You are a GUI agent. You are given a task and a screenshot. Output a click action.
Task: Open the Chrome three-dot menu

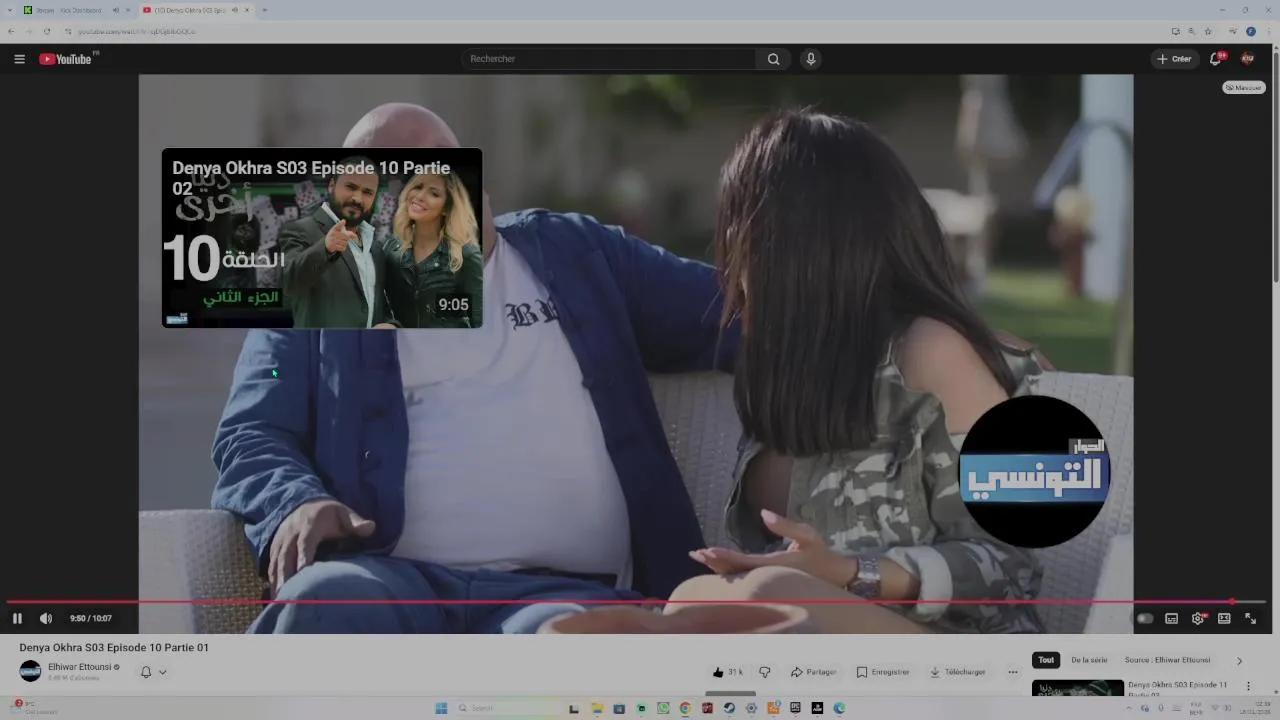1268,31
